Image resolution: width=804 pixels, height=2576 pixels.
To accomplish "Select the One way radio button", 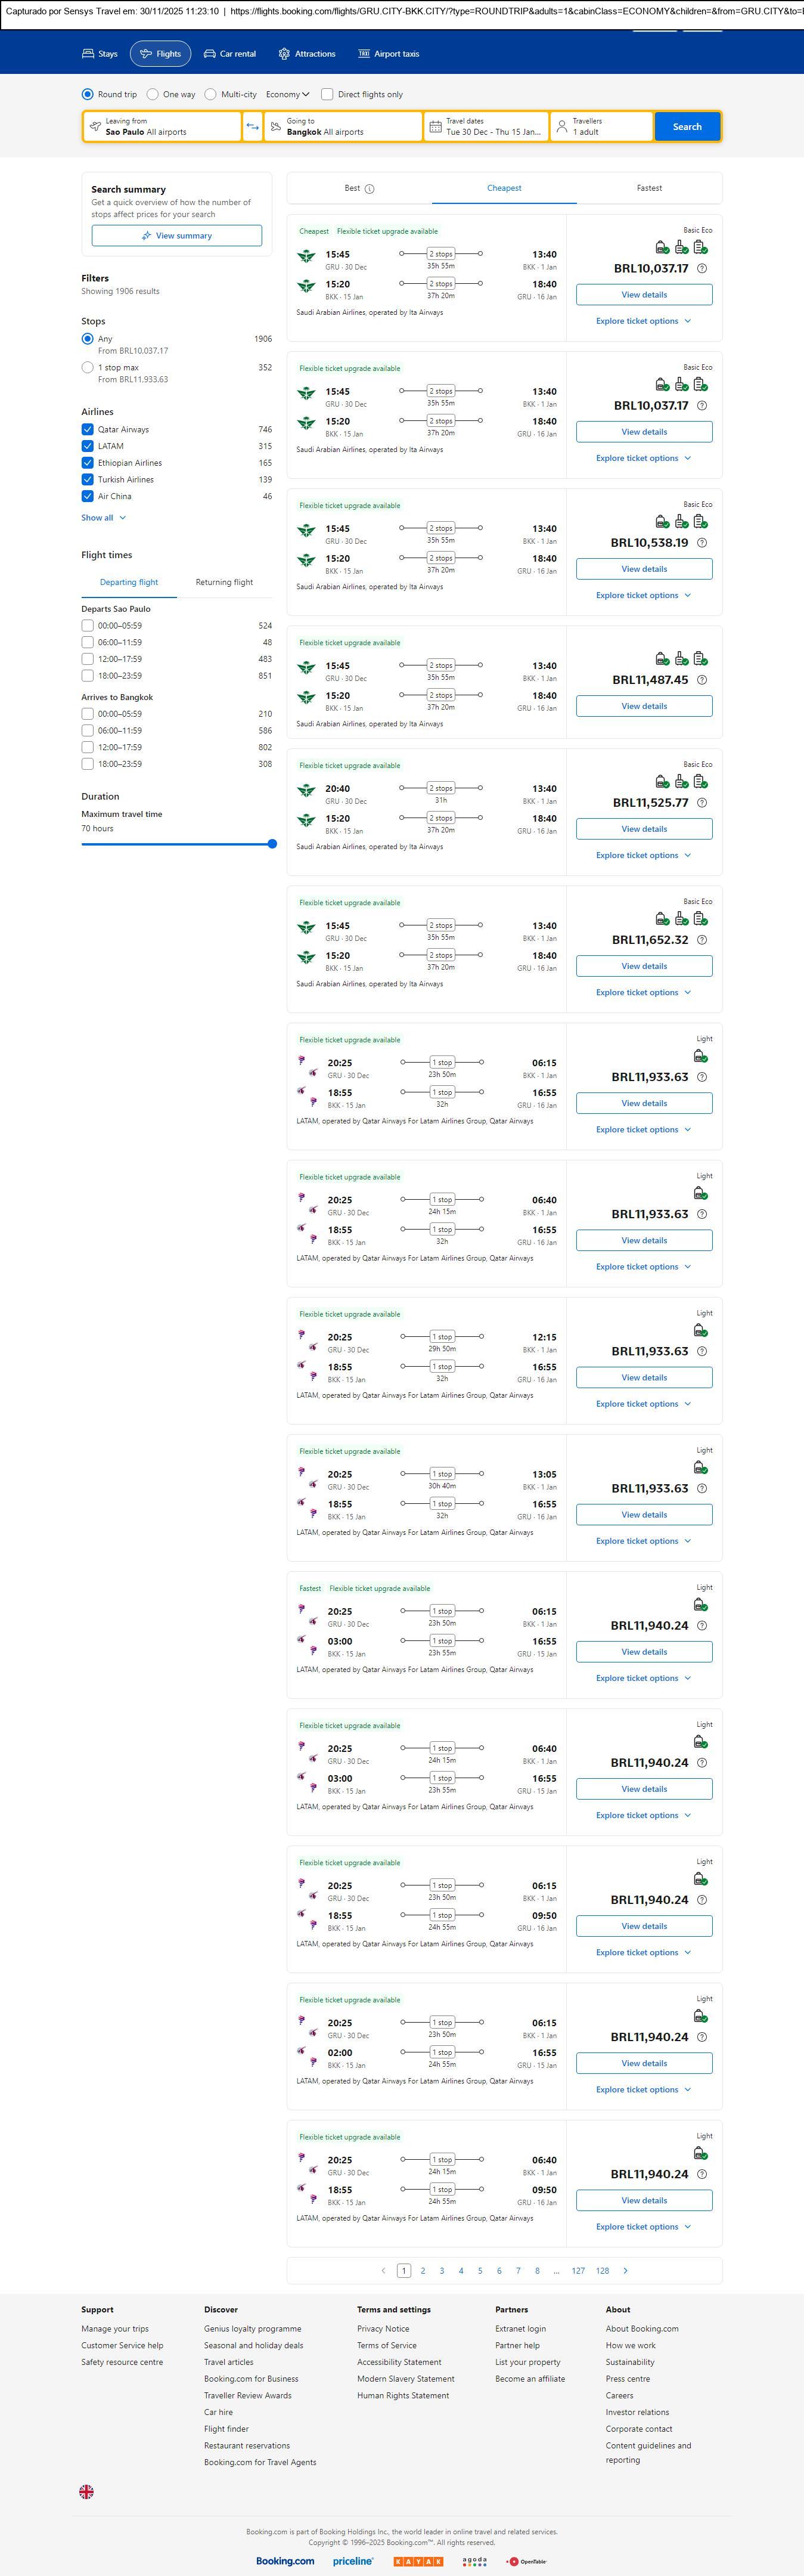I will tap(153, 95).
